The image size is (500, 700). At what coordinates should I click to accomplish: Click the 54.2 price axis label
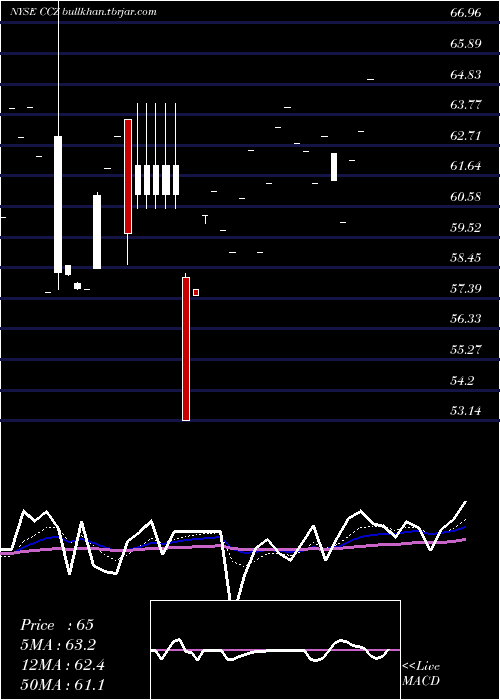(462, 381)
